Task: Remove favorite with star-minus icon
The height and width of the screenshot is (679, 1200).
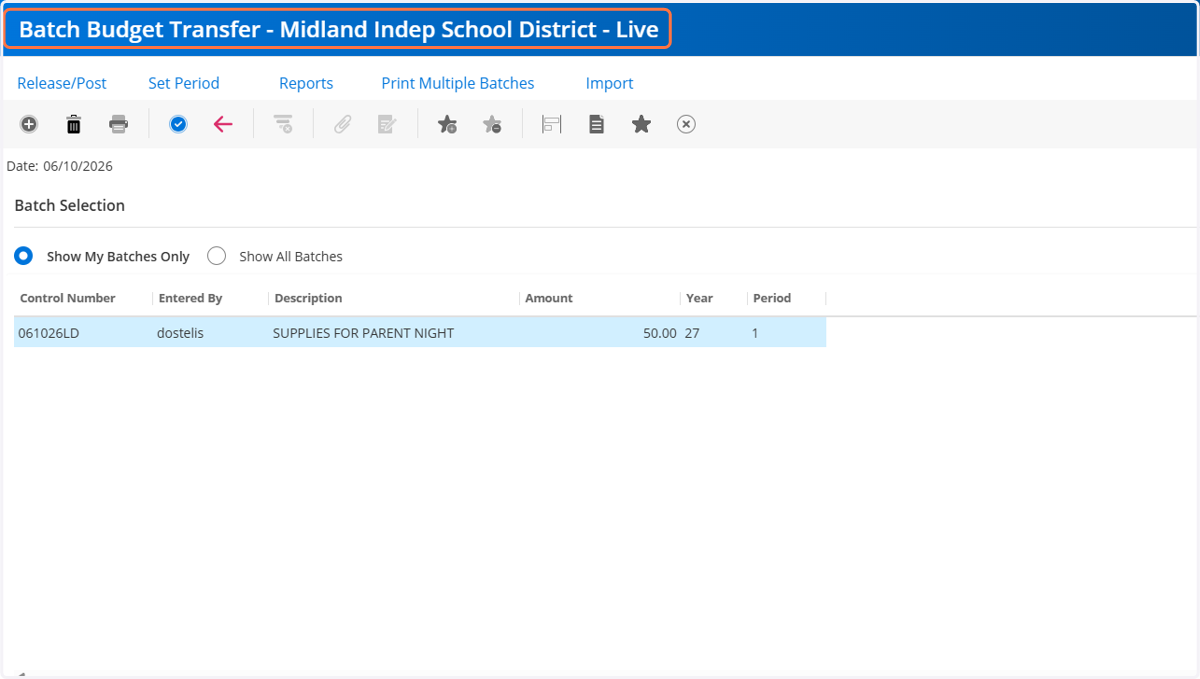Action: [492, 124]
